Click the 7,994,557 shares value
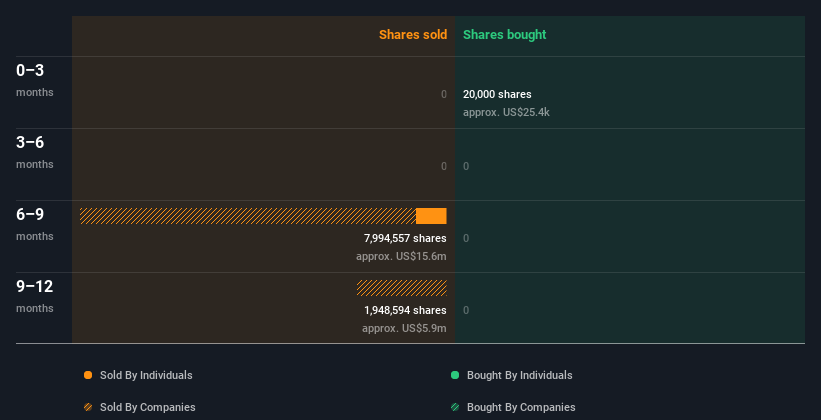821x420 pixels. pyautogui.click(x=405, y=238)
